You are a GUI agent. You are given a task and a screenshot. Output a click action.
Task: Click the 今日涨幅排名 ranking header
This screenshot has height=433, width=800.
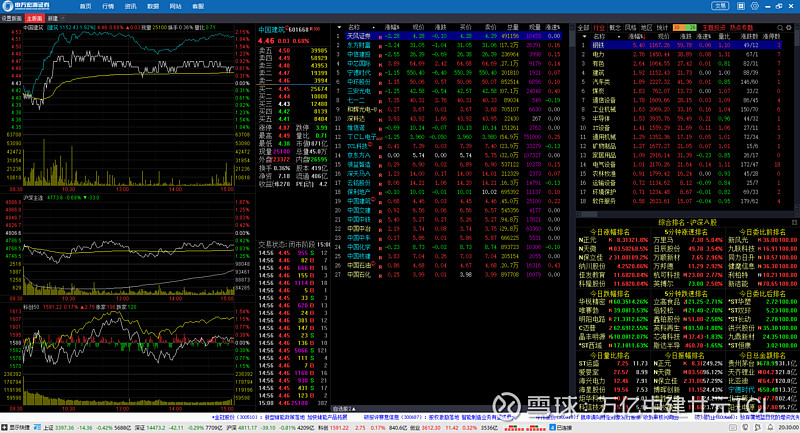[610, 232]
